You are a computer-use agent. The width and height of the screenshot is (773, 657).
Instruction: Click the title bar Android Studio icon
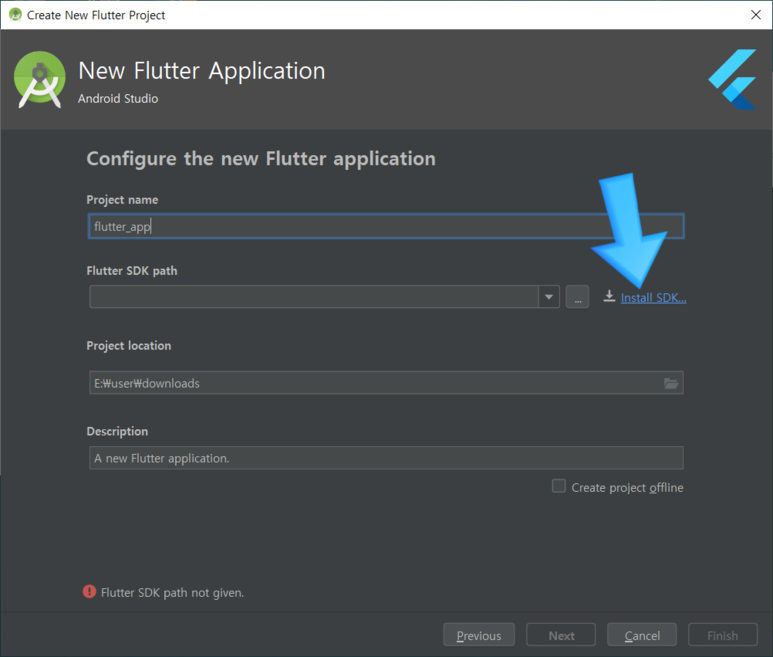click(x=16, y=15)
